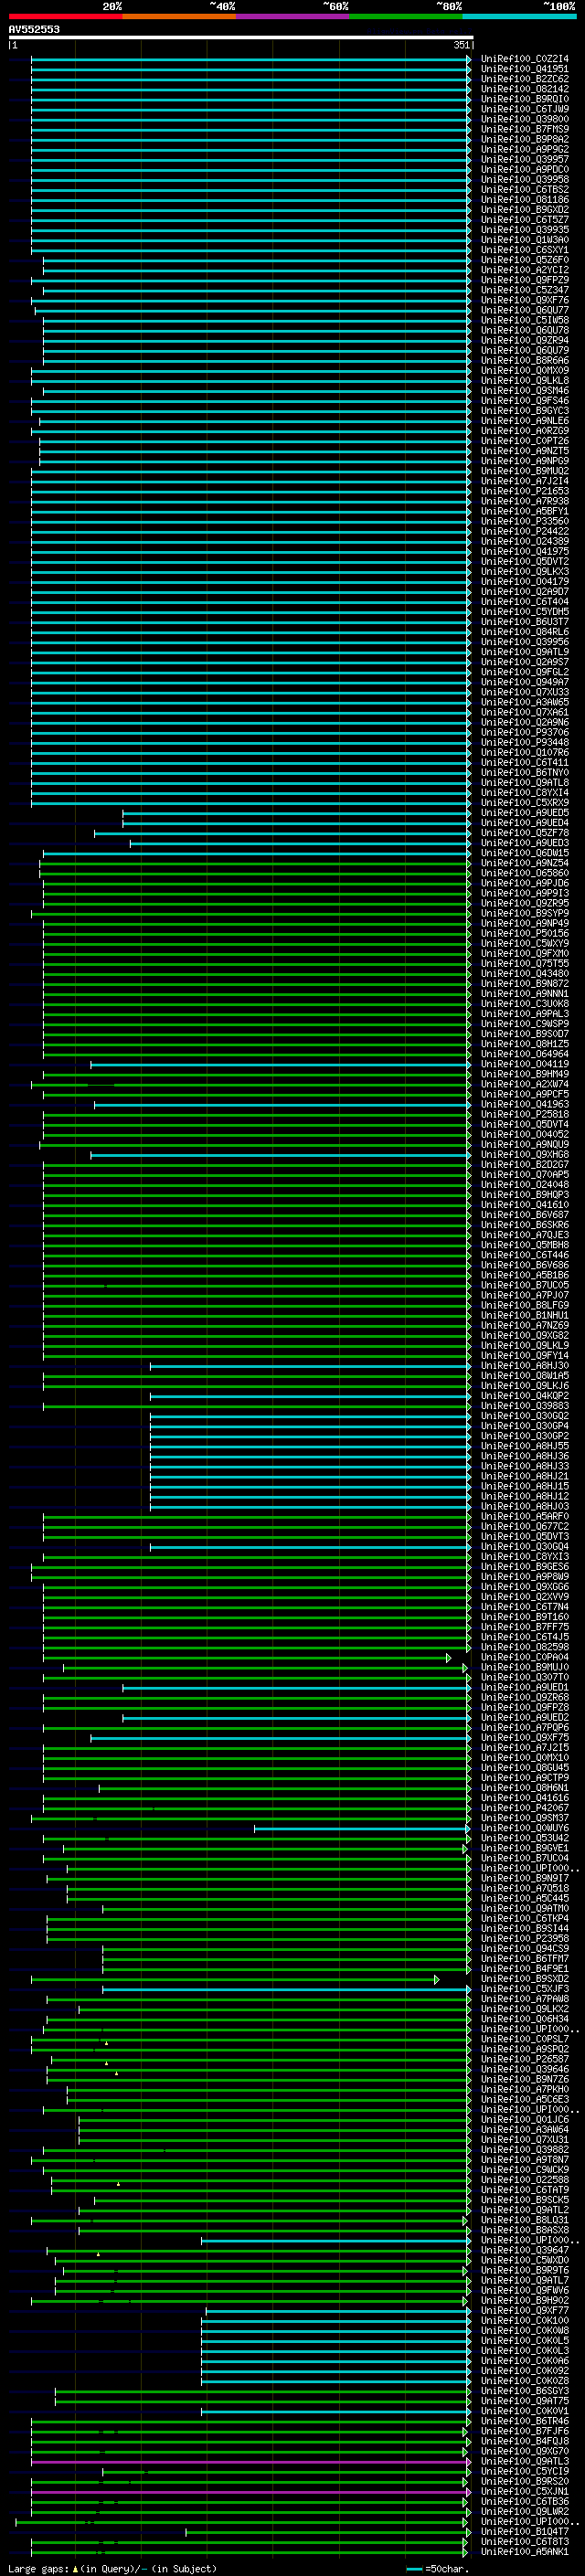
Task: Select the UniRef100_Q677C2 label
Action: point(524,1527)
